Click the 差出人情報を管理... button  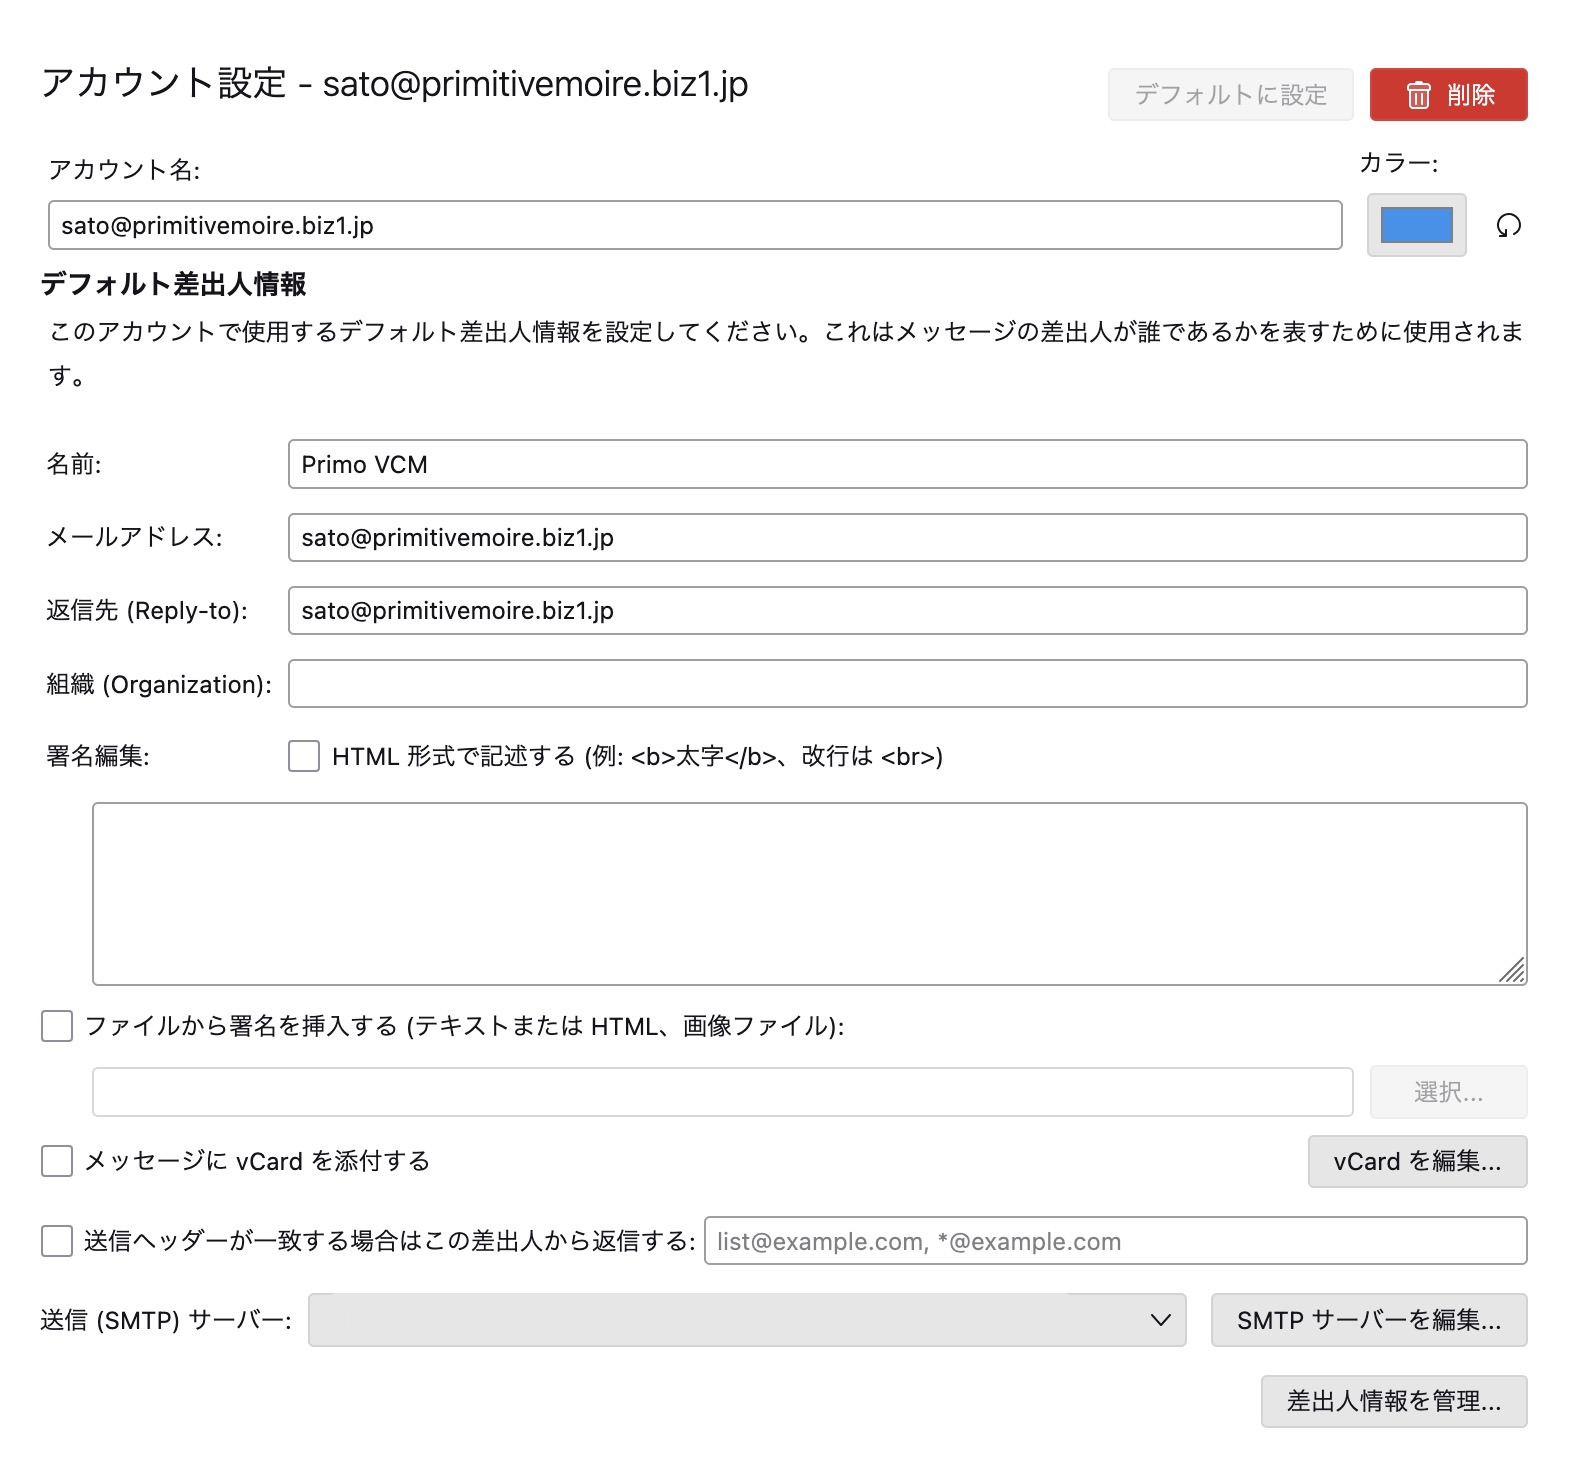[x=1393, y=1401]
